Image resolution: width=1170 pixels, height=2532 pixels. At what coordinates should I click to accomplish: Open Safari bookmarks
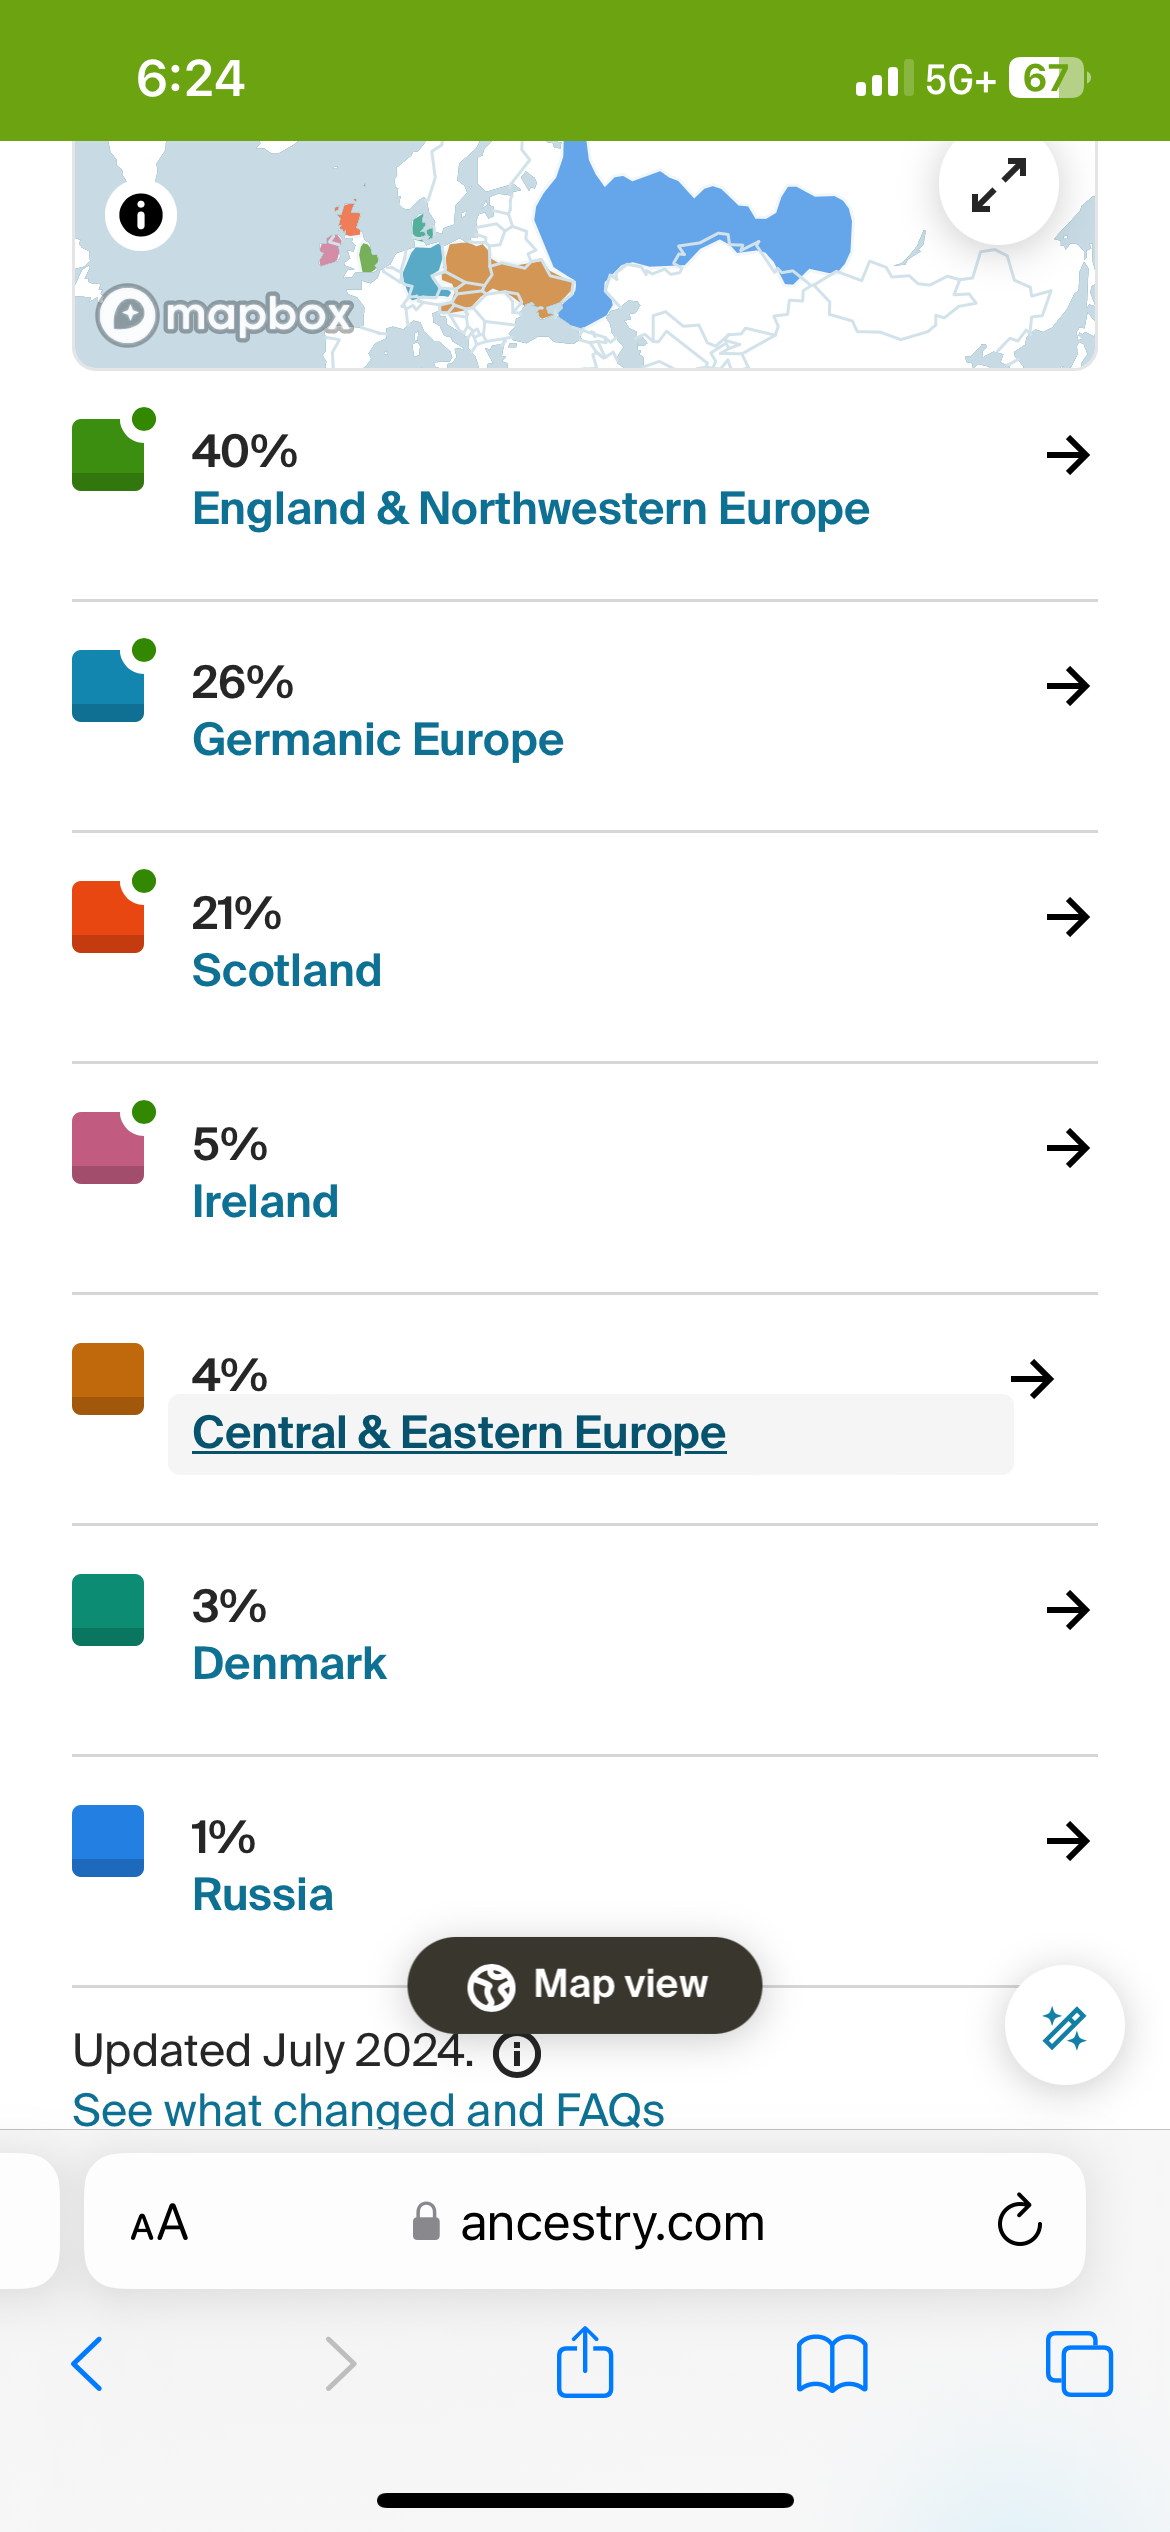pyautogui.click(x=832, y=2364)
